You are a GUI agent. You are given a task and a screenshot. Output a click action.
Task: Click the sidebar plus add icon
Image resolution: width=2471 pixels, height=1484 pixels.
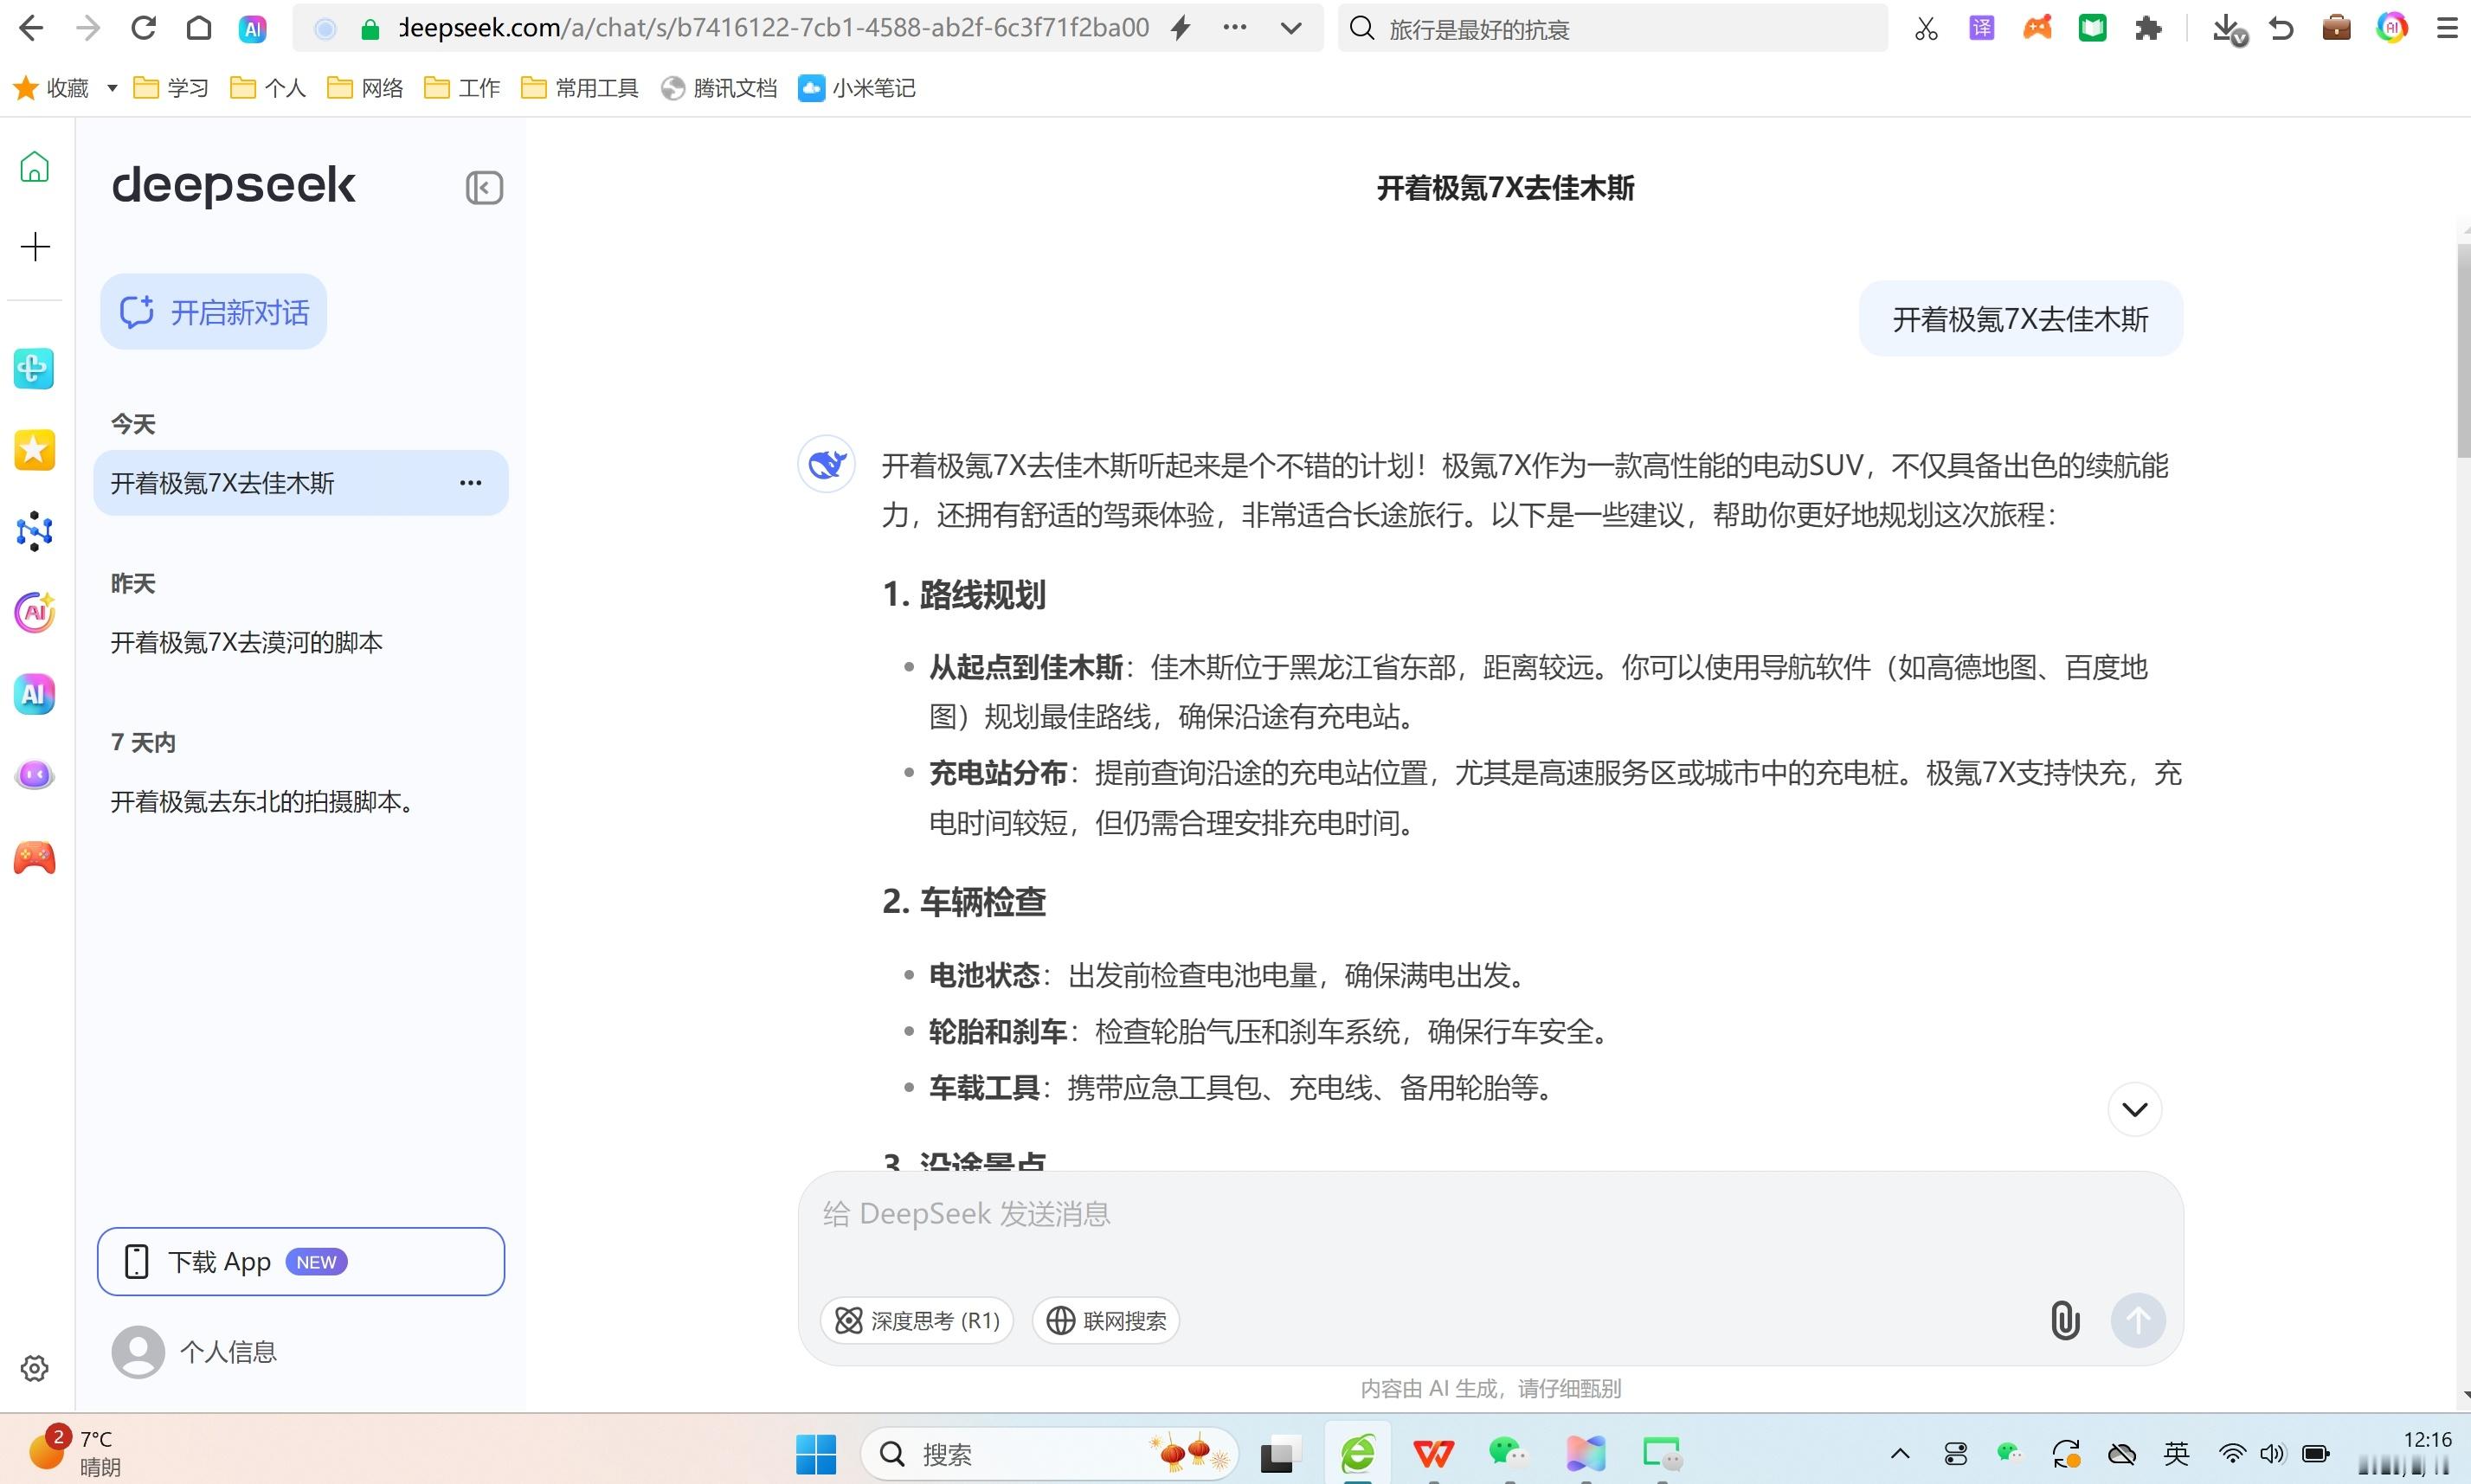(x=35, y=246)
